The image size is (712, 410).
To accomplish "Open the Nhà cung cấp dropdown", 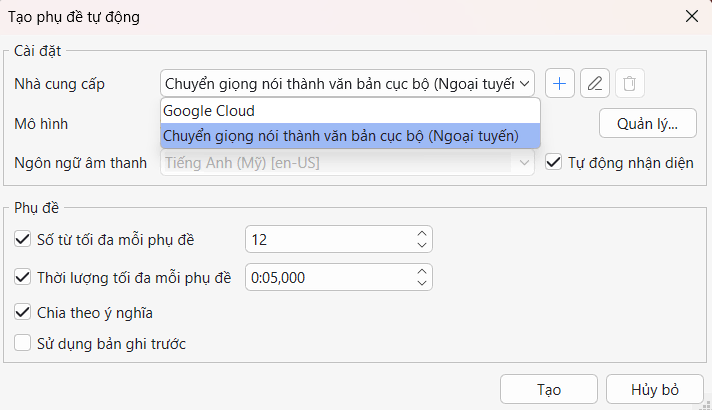I will click(x=347, y=84).
